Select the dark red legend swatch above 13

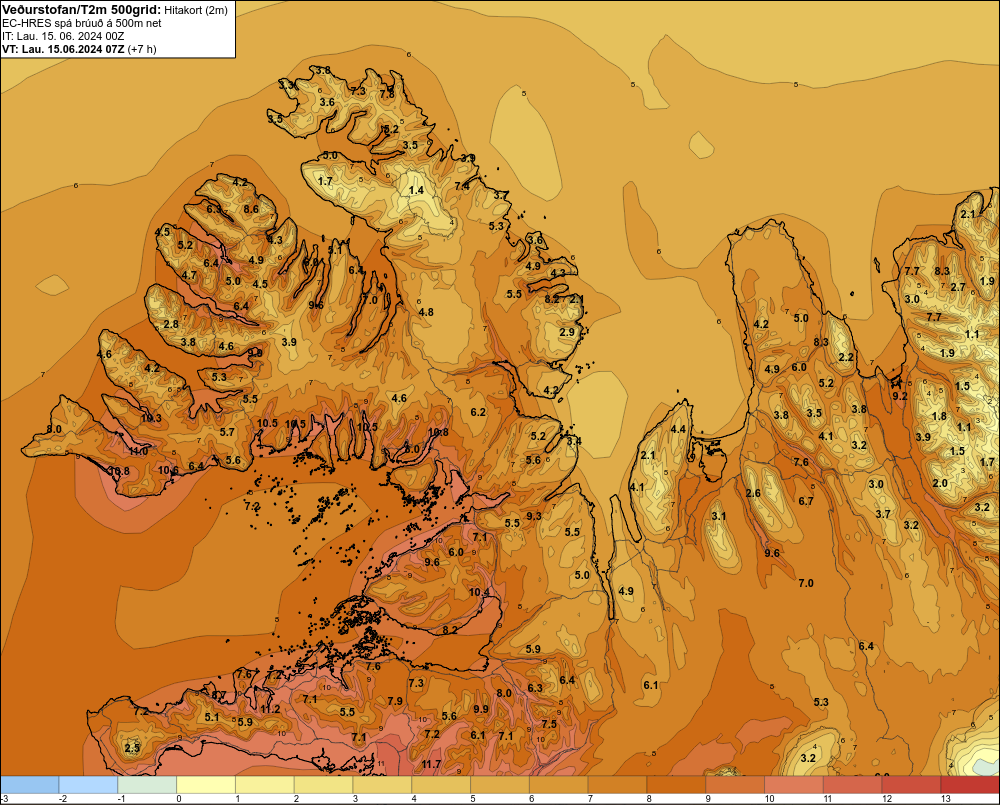click(x=970, y=785)
